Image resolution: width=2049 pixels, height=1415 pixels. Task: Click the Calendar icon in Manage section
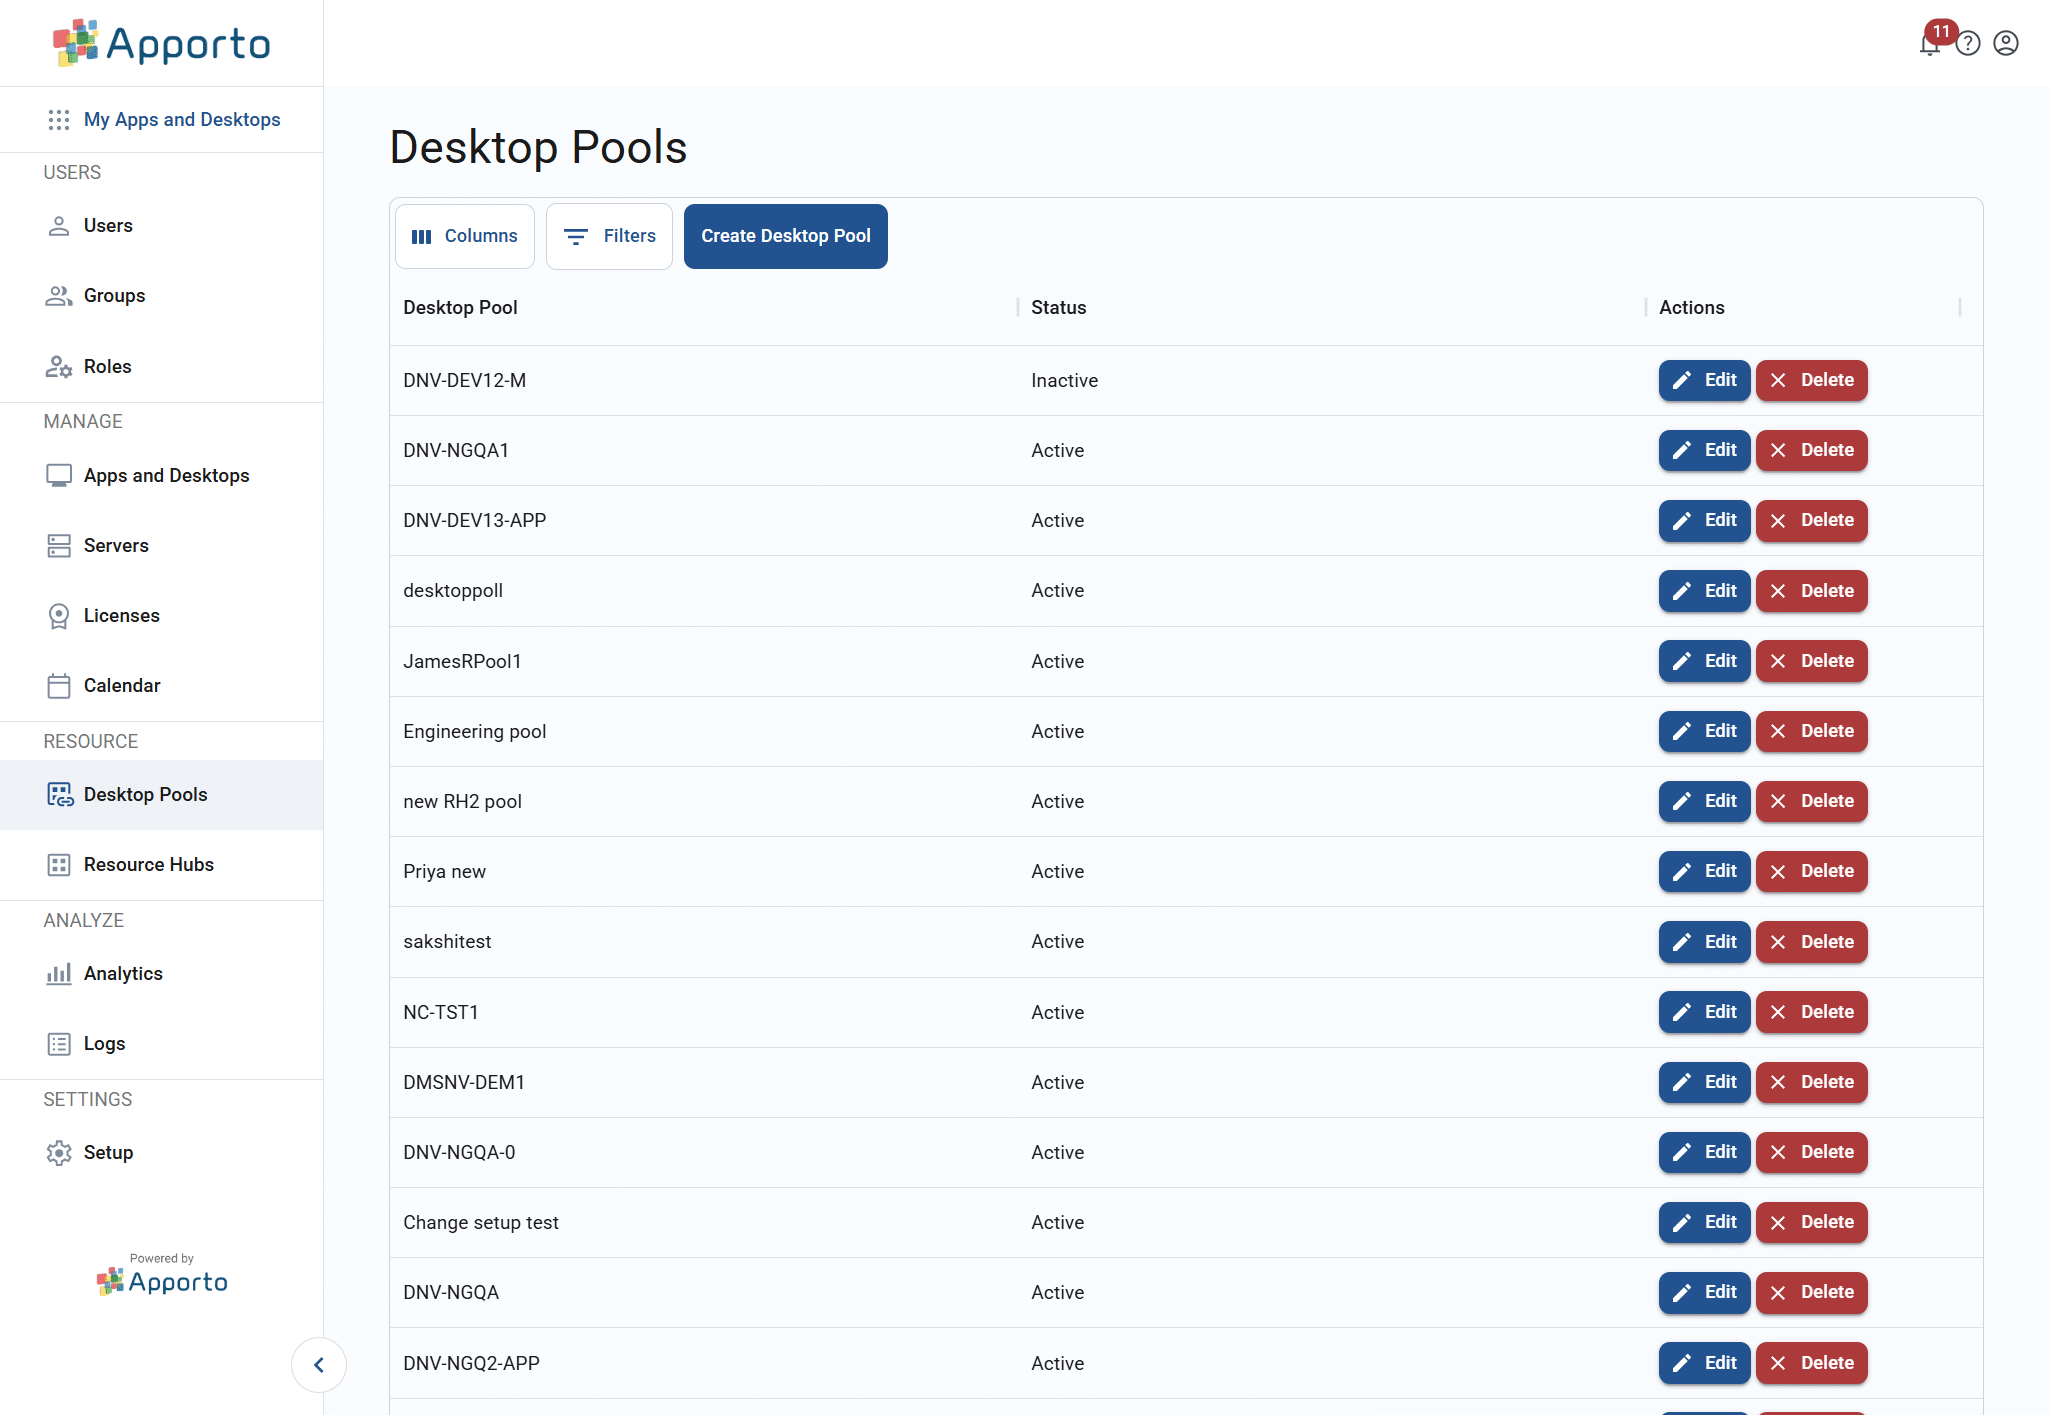click(x=58, y=685)
